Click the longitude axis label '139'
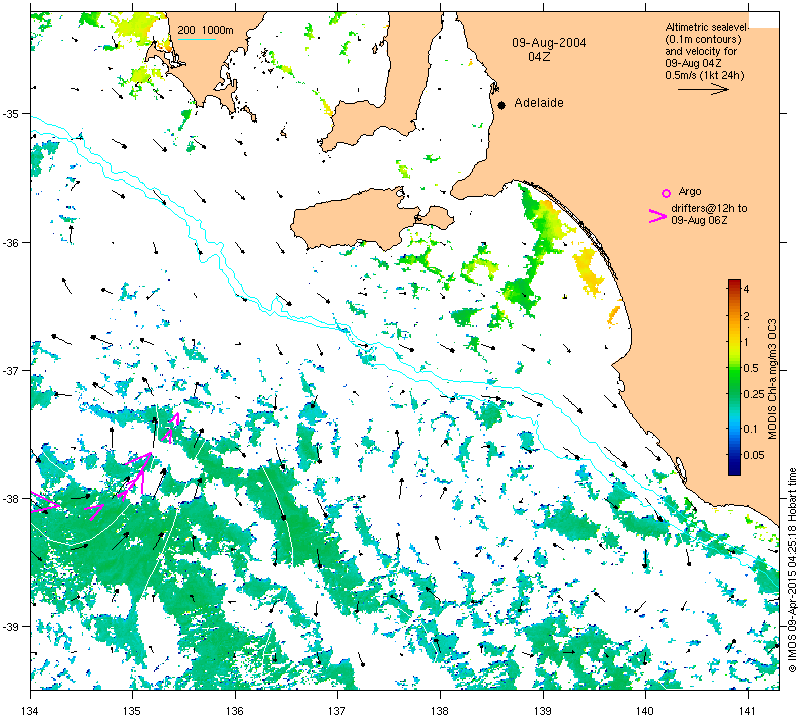This screenshot has height=720, width=800. click(543, 710)
